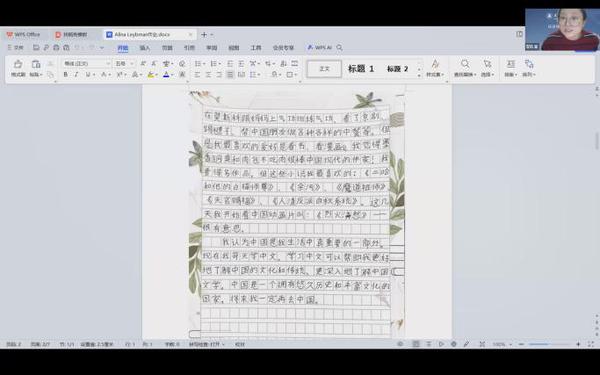
Task: Click the Format Painter brush icon
Action: pyautogui.click(x=18, y=64)
